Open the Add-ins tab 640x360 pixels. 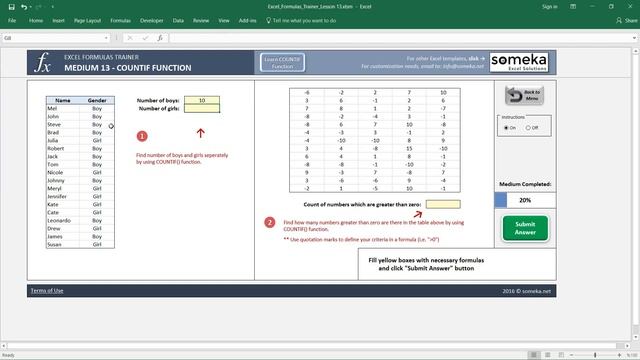[x=247, y=20]
